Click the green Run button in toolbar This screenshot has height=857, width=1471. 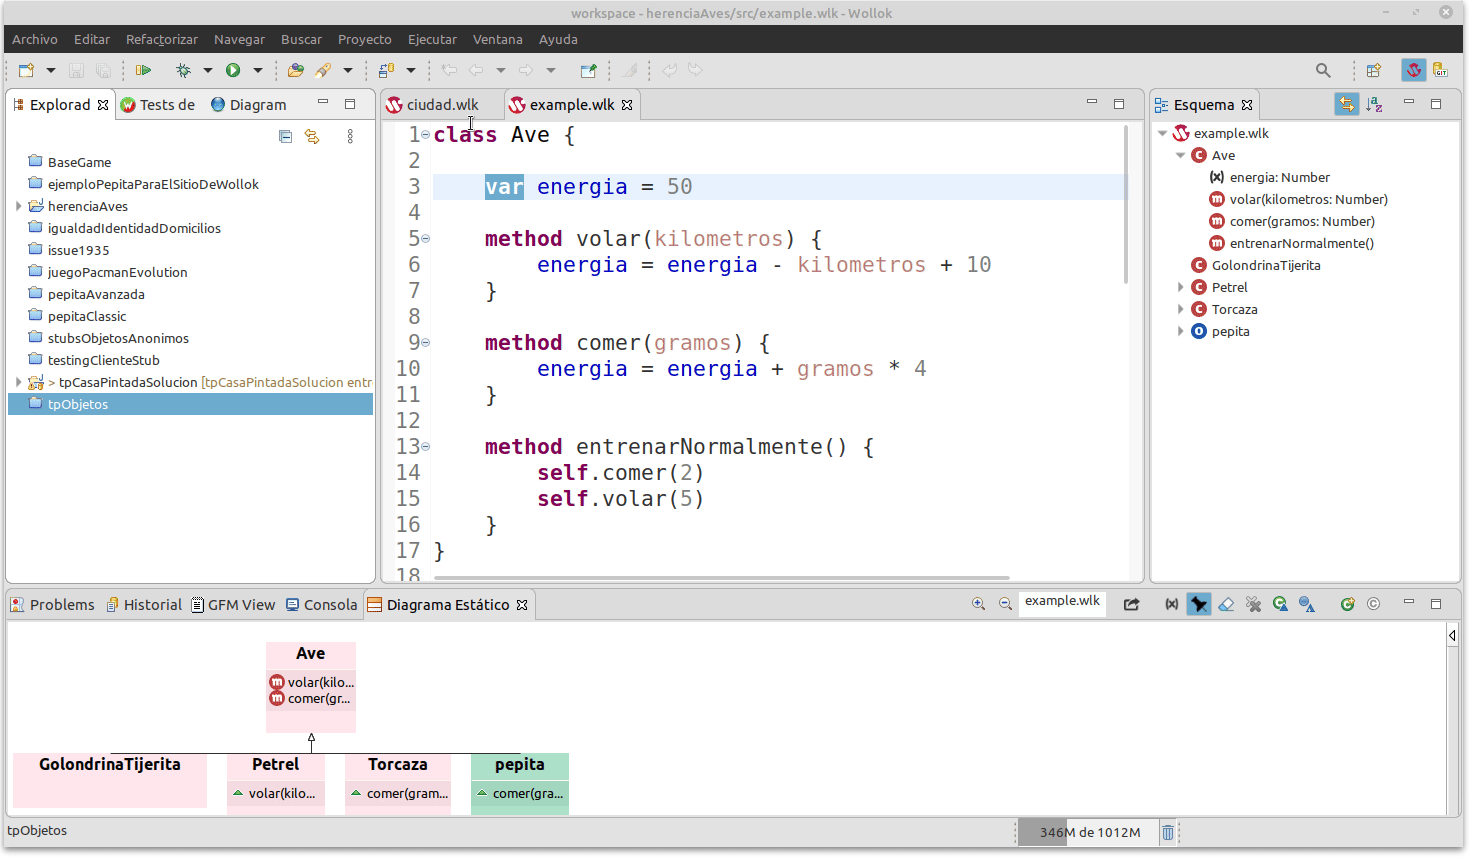tap(233, 70)
